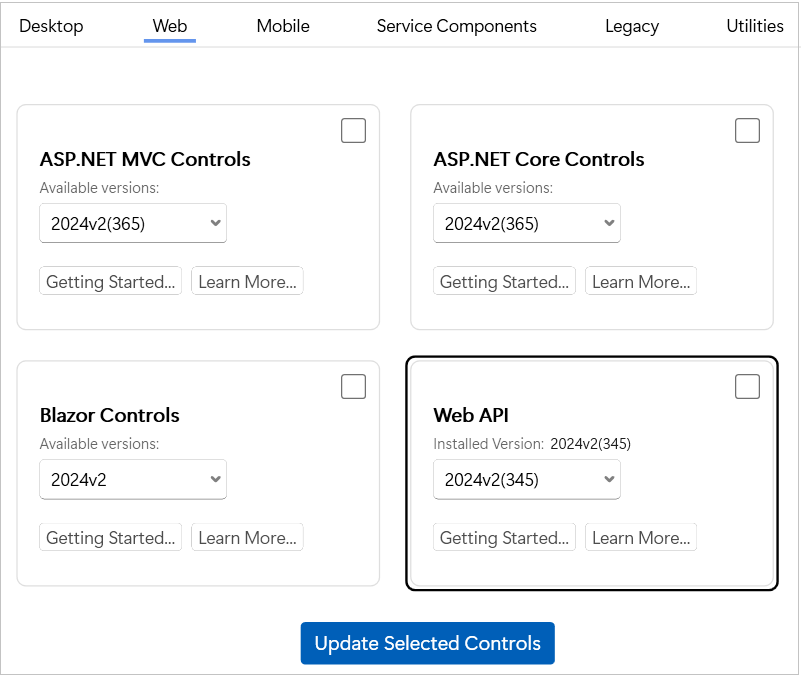Switch to the Desktop tab
The width and height of the screenshot is (801, 676).
coord(51,26)
